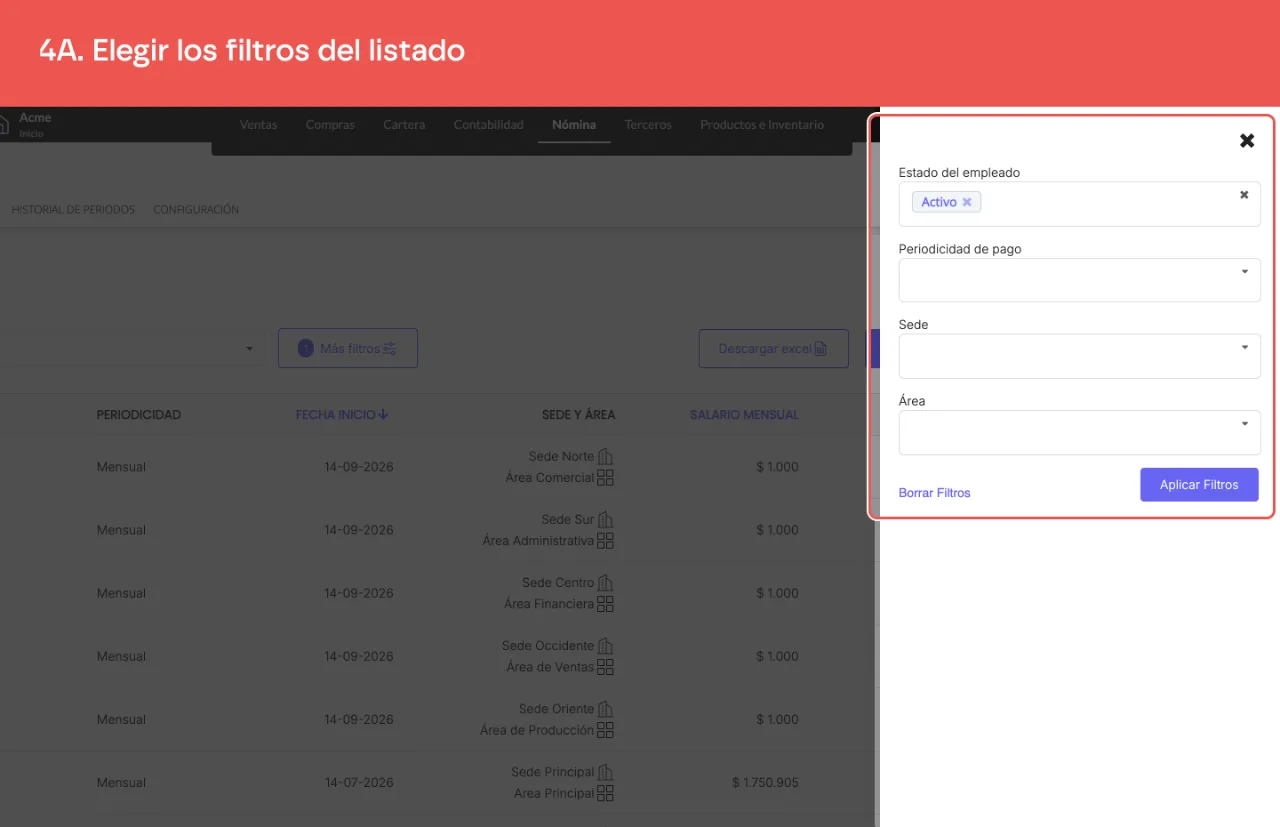
Task: Click the Borrar Filtros link
Action: (x=934, y=493)
